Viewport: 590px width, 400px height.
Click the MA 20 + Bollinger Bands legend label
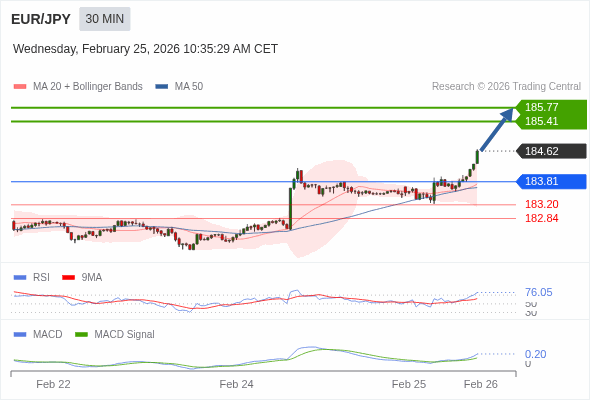tap(88, 87)
